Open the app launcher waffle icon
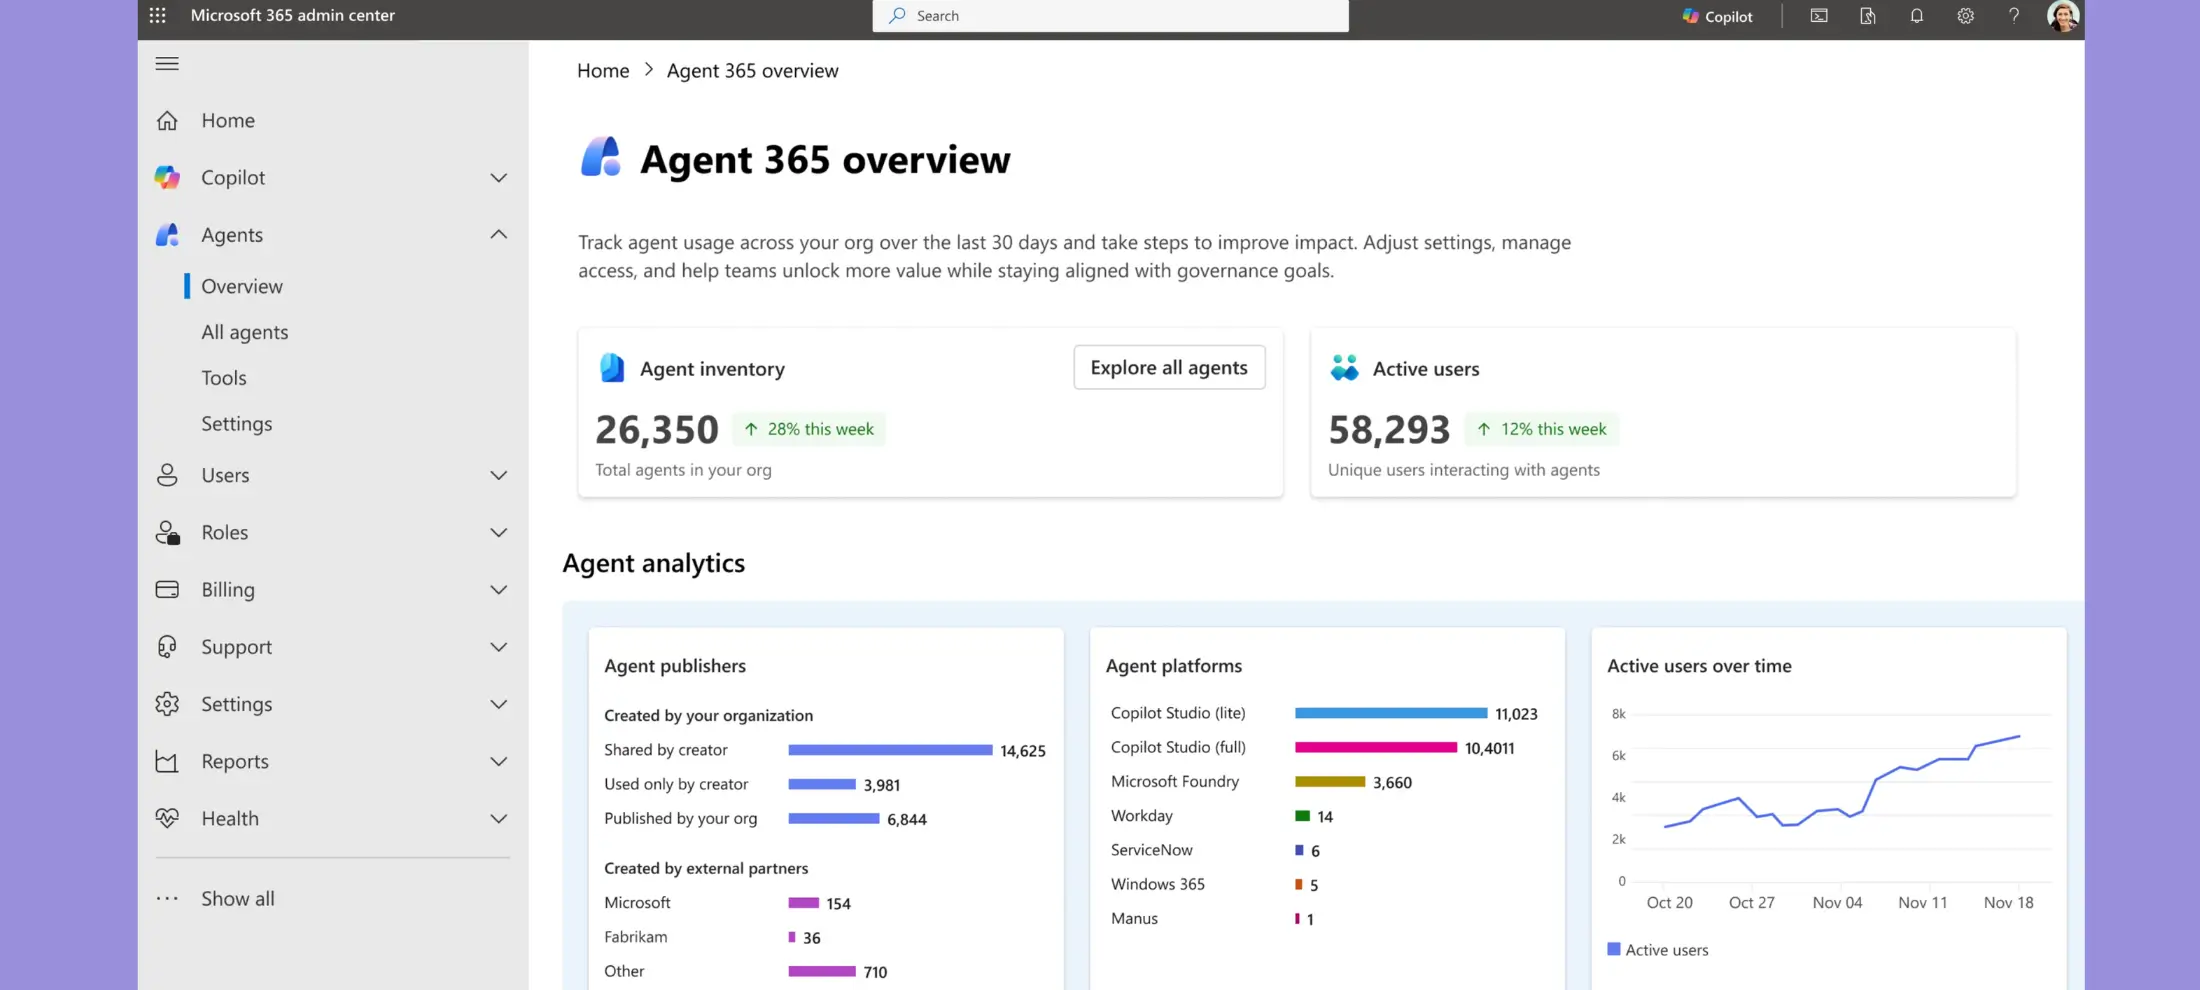Image resolution: width=2200 pixels, height=990 pixels. 158,15
